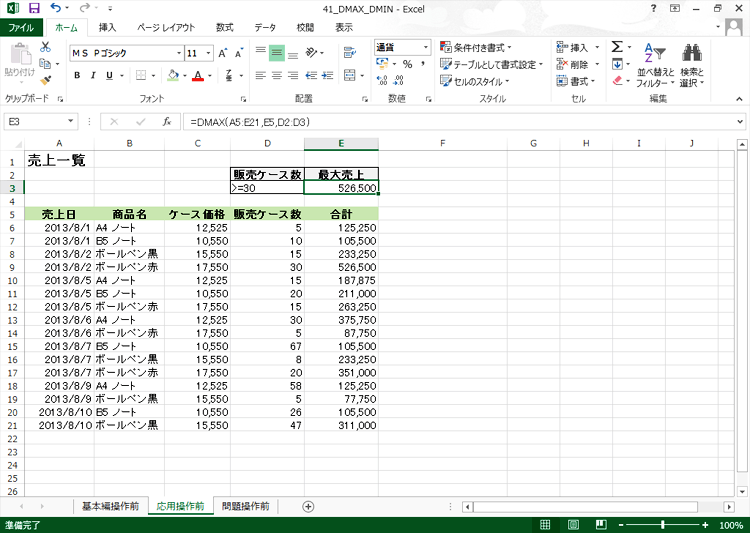Apply percent style format
The height and width of the screenshot is (533, 750).
(x=408, y=64)
